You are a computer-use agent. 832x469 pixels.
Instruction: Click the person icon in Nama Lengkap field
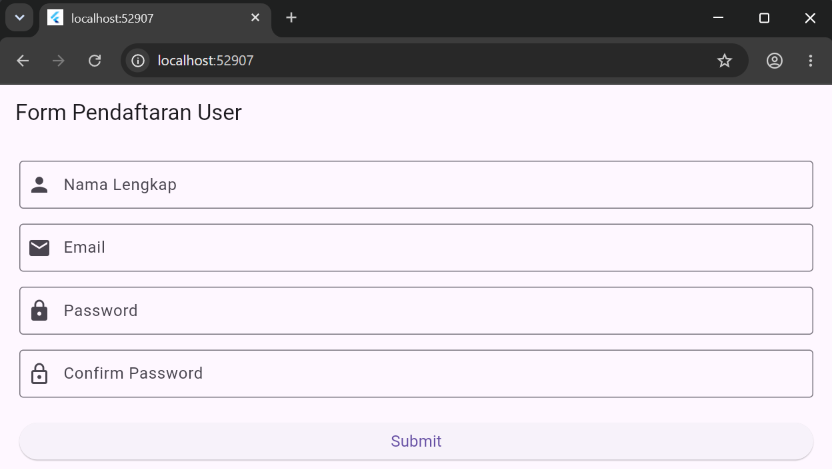click(x=39, y=185)
